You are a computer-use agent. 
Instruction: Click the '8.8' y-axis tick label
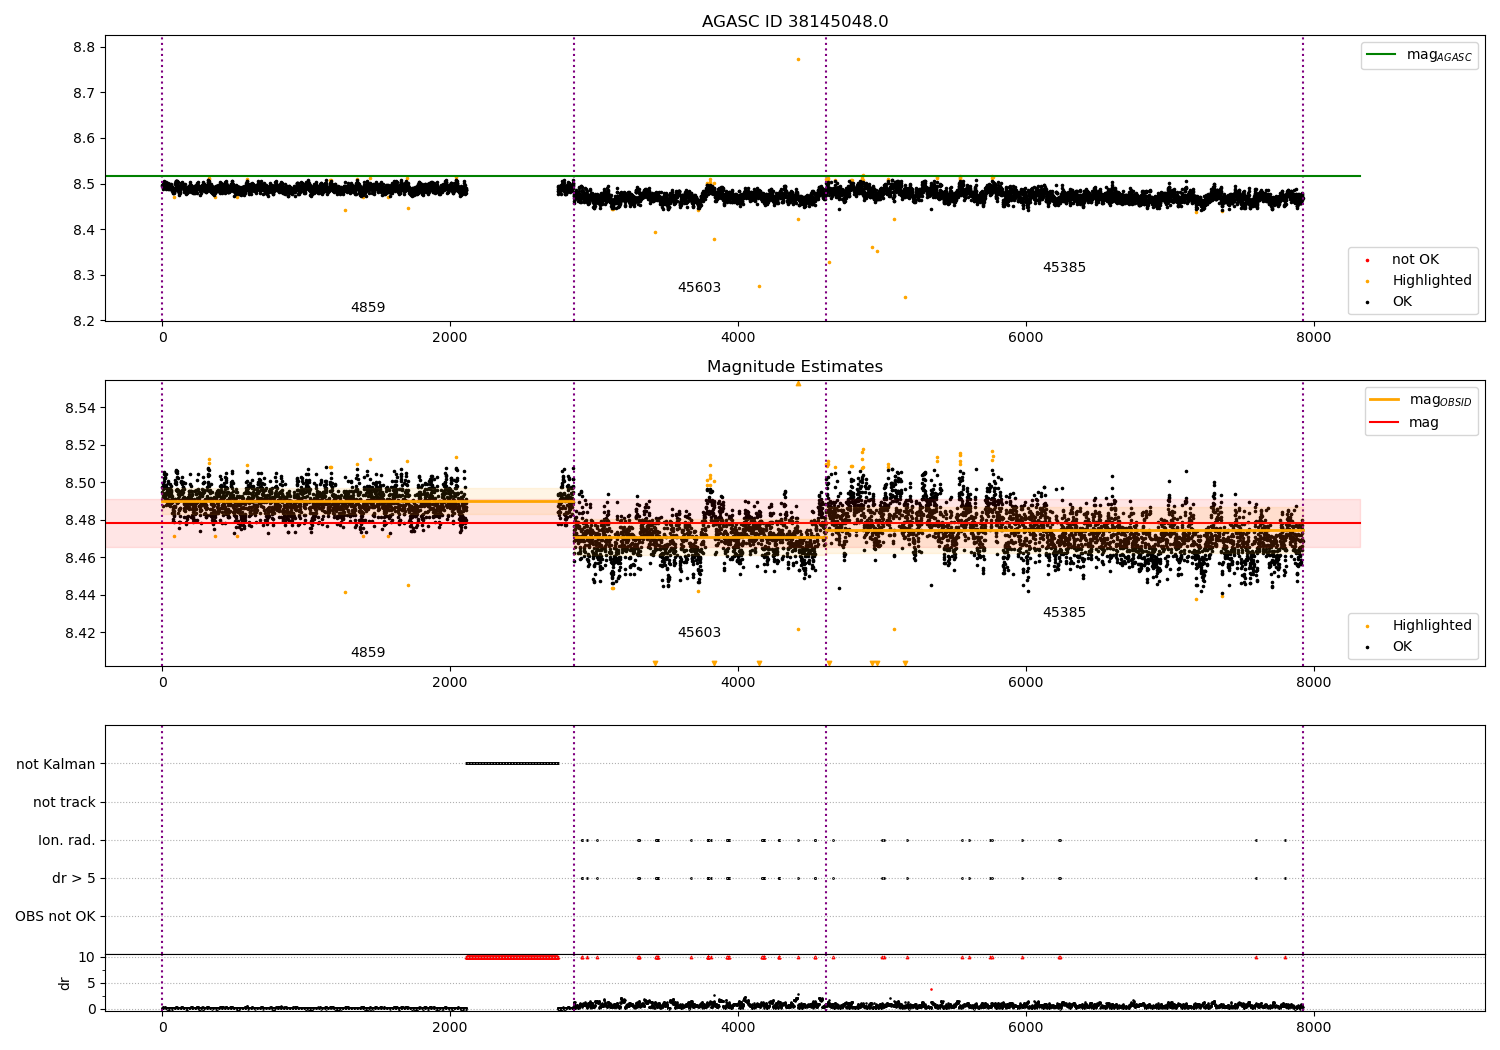click(84, 48)
